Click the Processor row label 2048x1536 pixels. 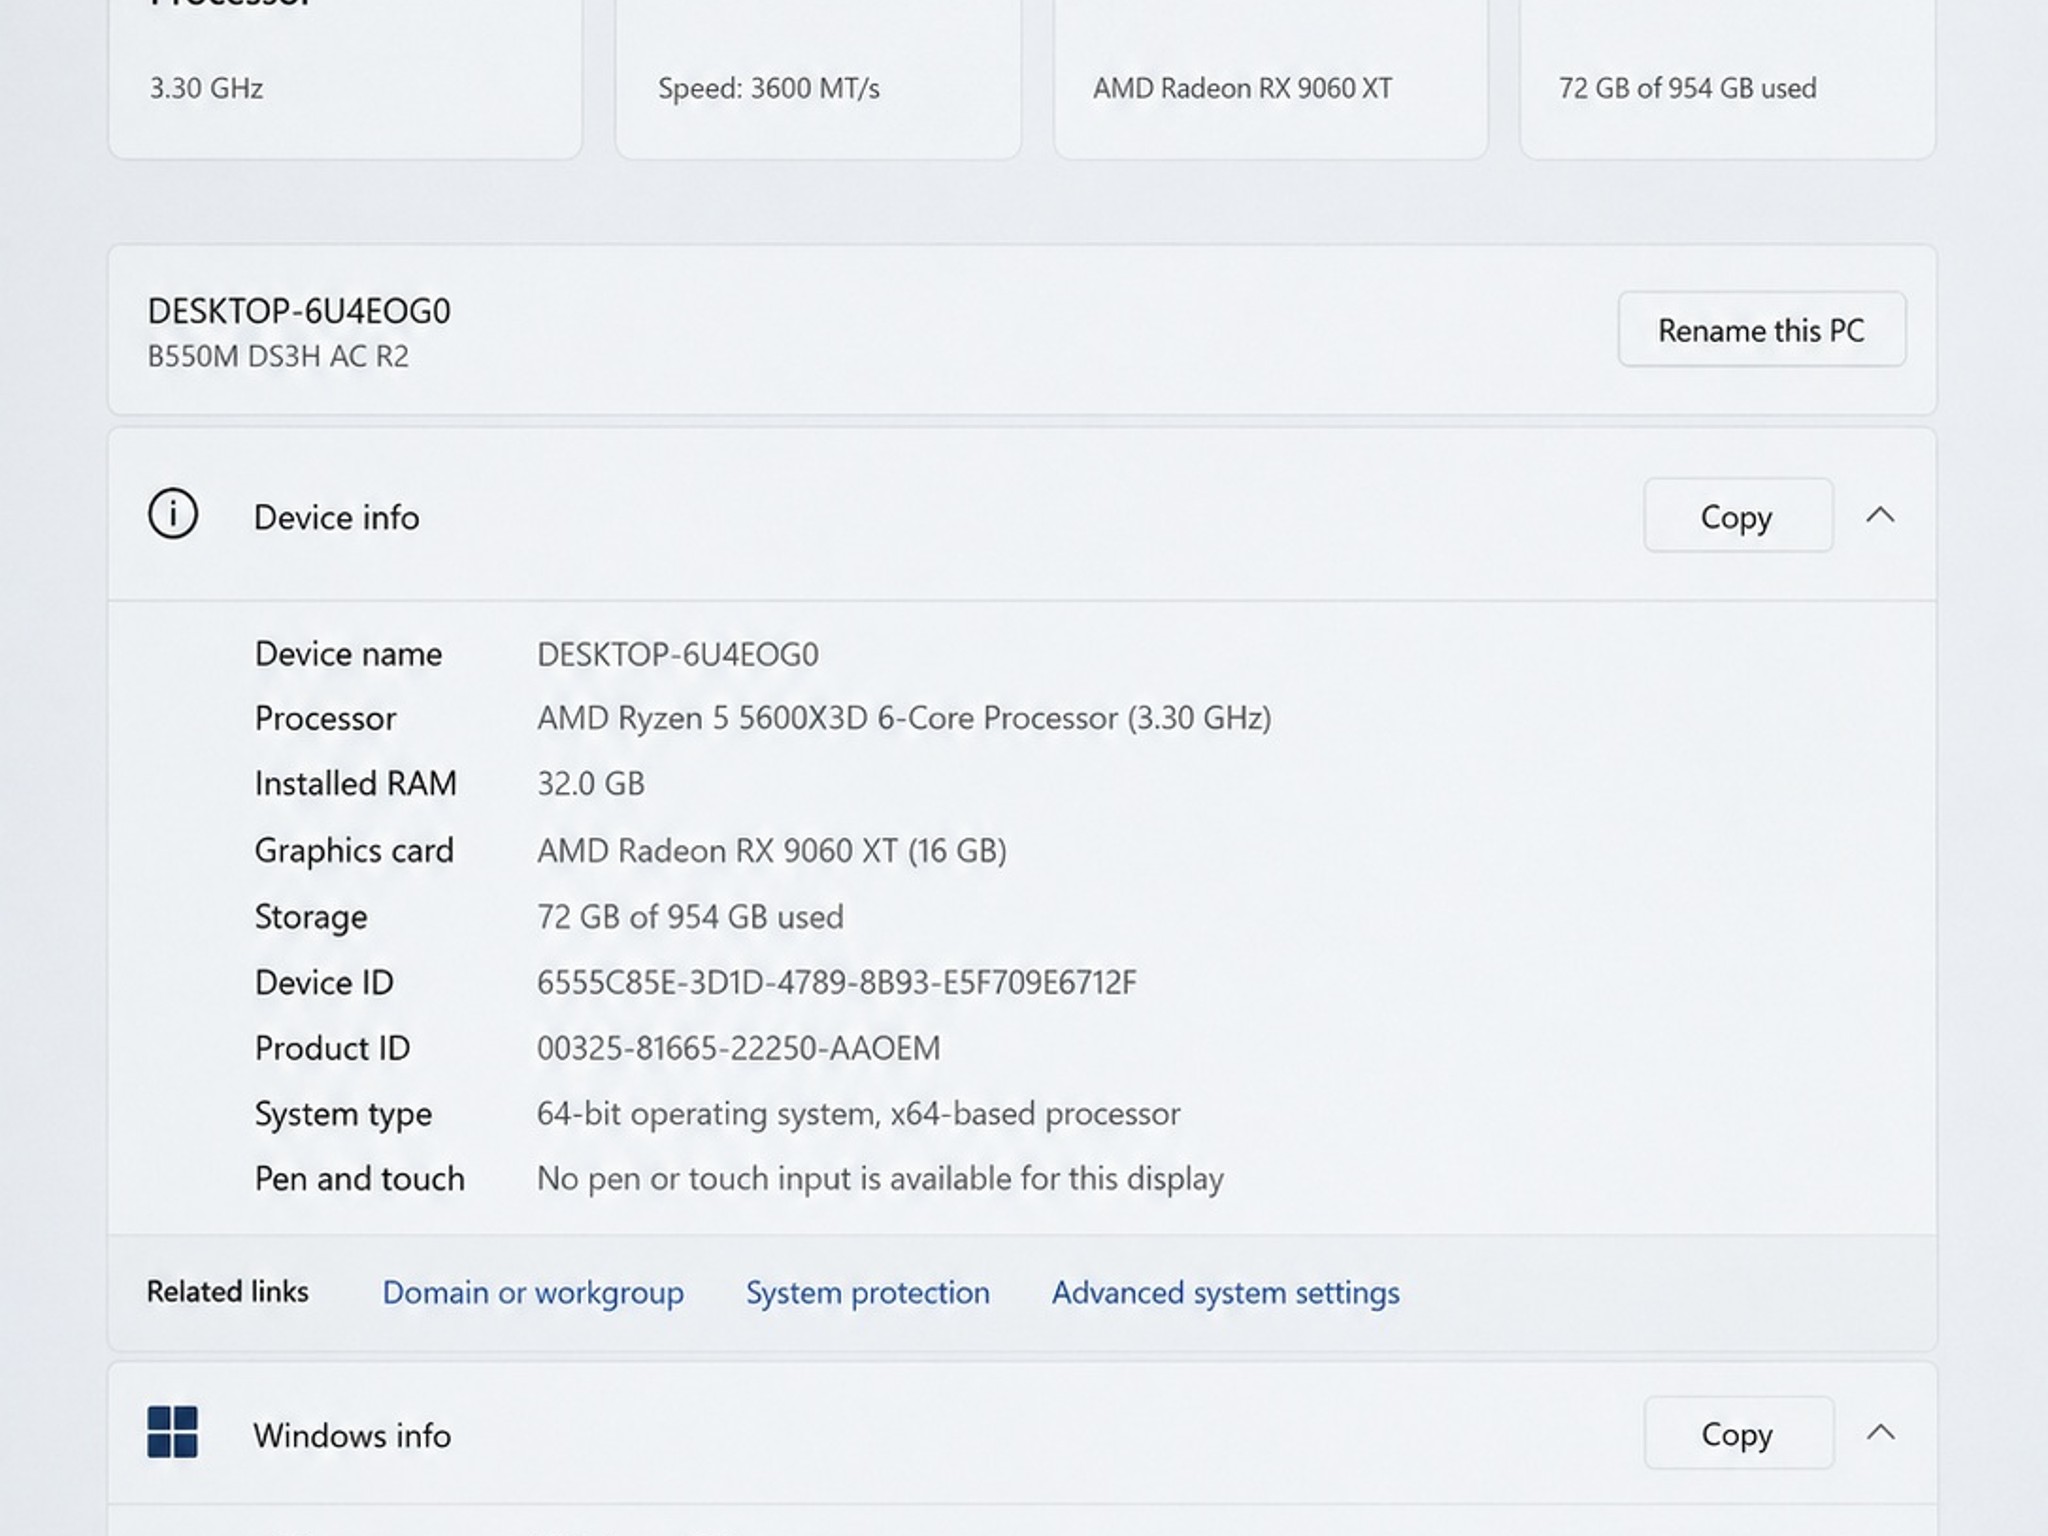tap(325, 718)
